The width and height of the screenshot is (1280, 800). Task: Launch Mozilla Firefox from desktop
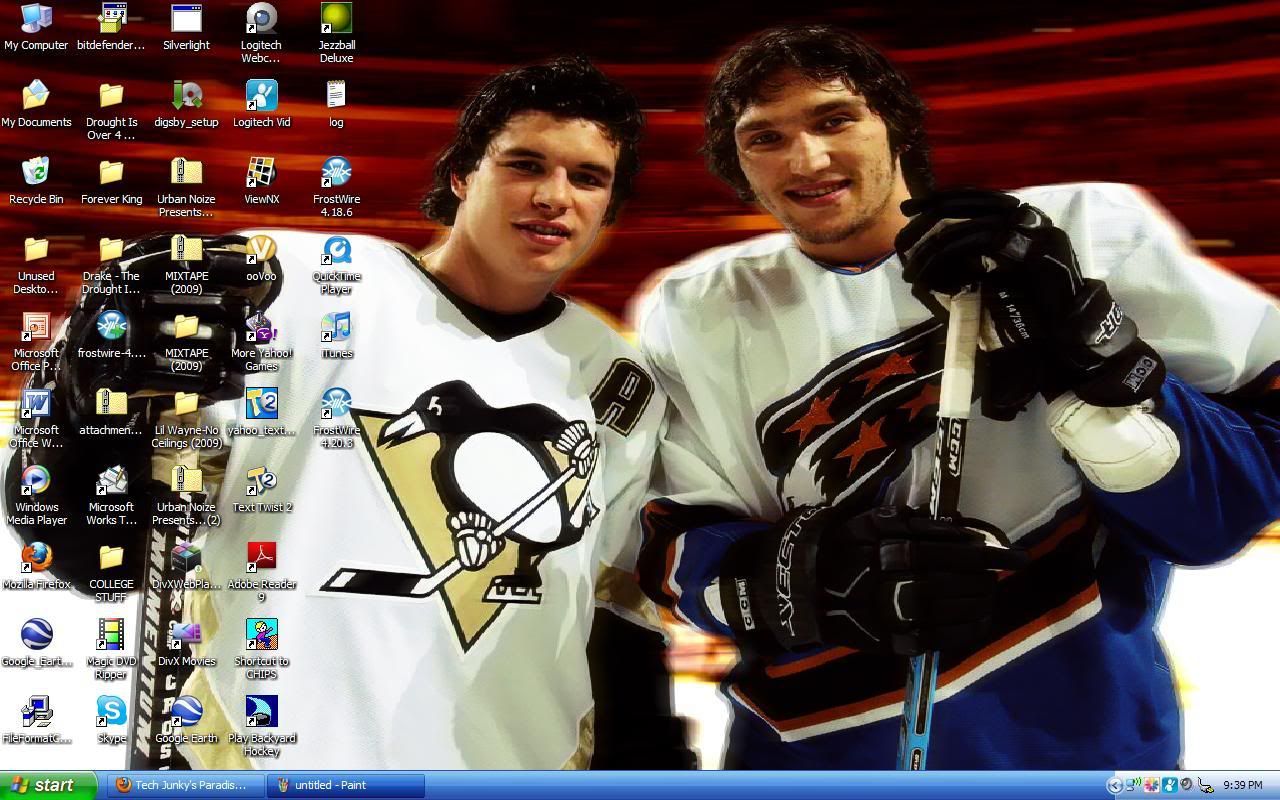pyautogui.click(x=36, y=567)
